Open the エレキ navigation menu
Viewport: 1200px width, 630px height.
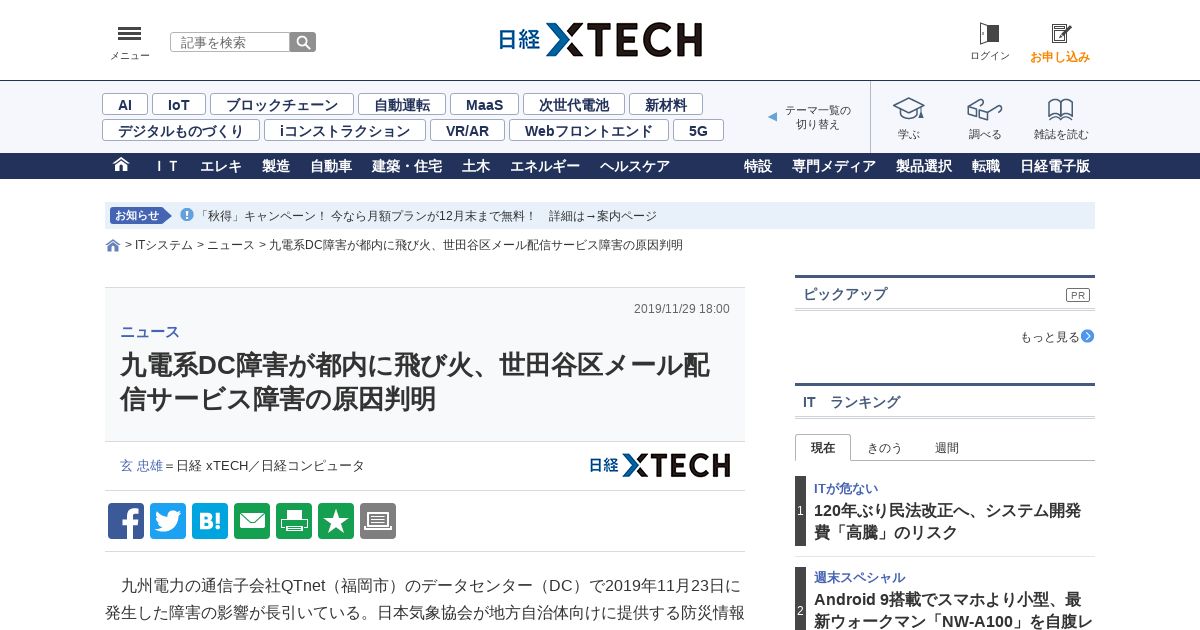[221, 166]
